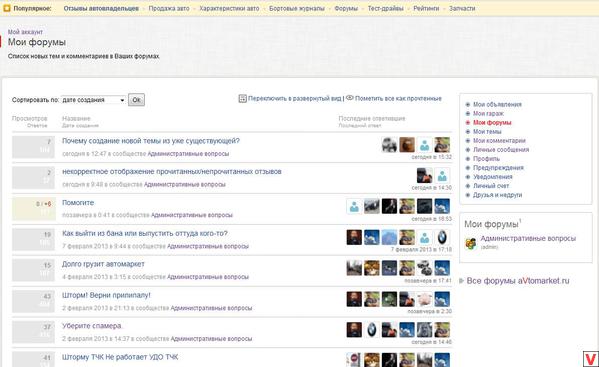Open 'Административные вопросы' community link in 'Помогите' row
Viewport: 599px width, 367px height.
192,215
